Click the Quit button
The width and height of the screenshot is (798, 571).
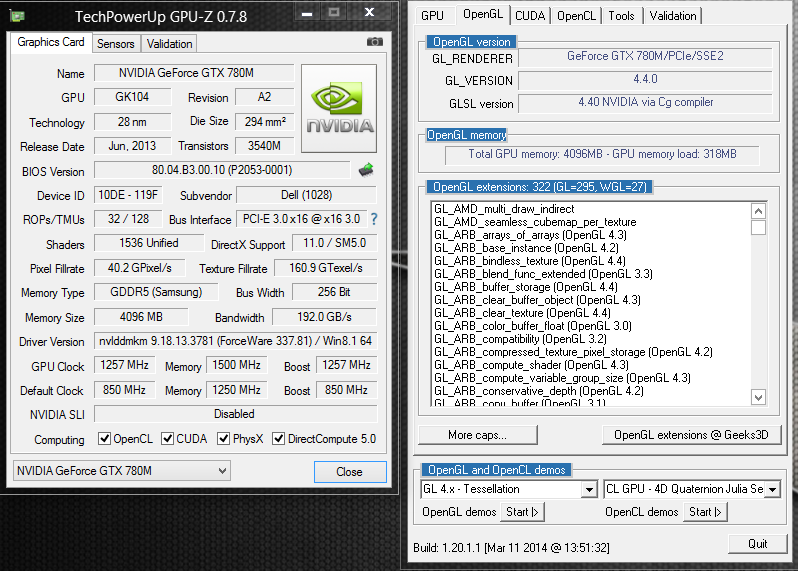tap(757, 544)
